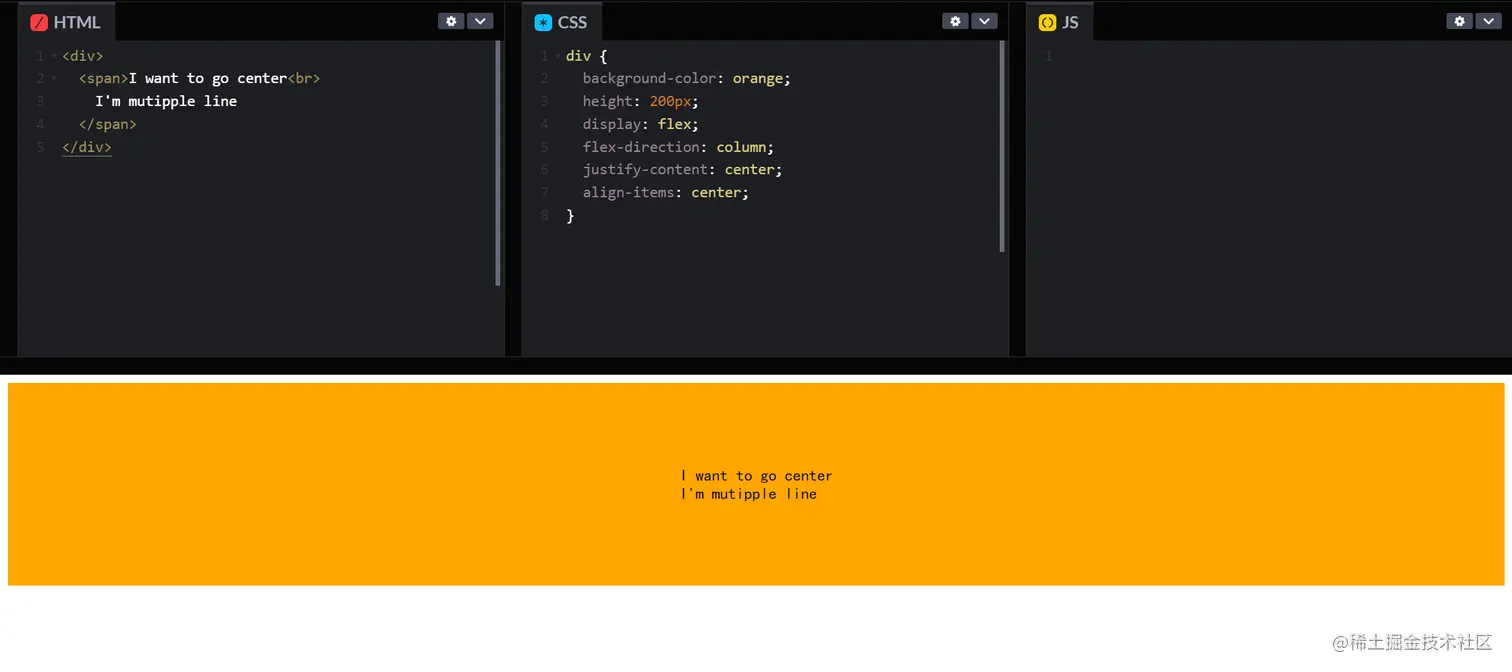Click the <br> tag in HTML
This screenshot has width=1512, height=672.
tap(304, 78)
